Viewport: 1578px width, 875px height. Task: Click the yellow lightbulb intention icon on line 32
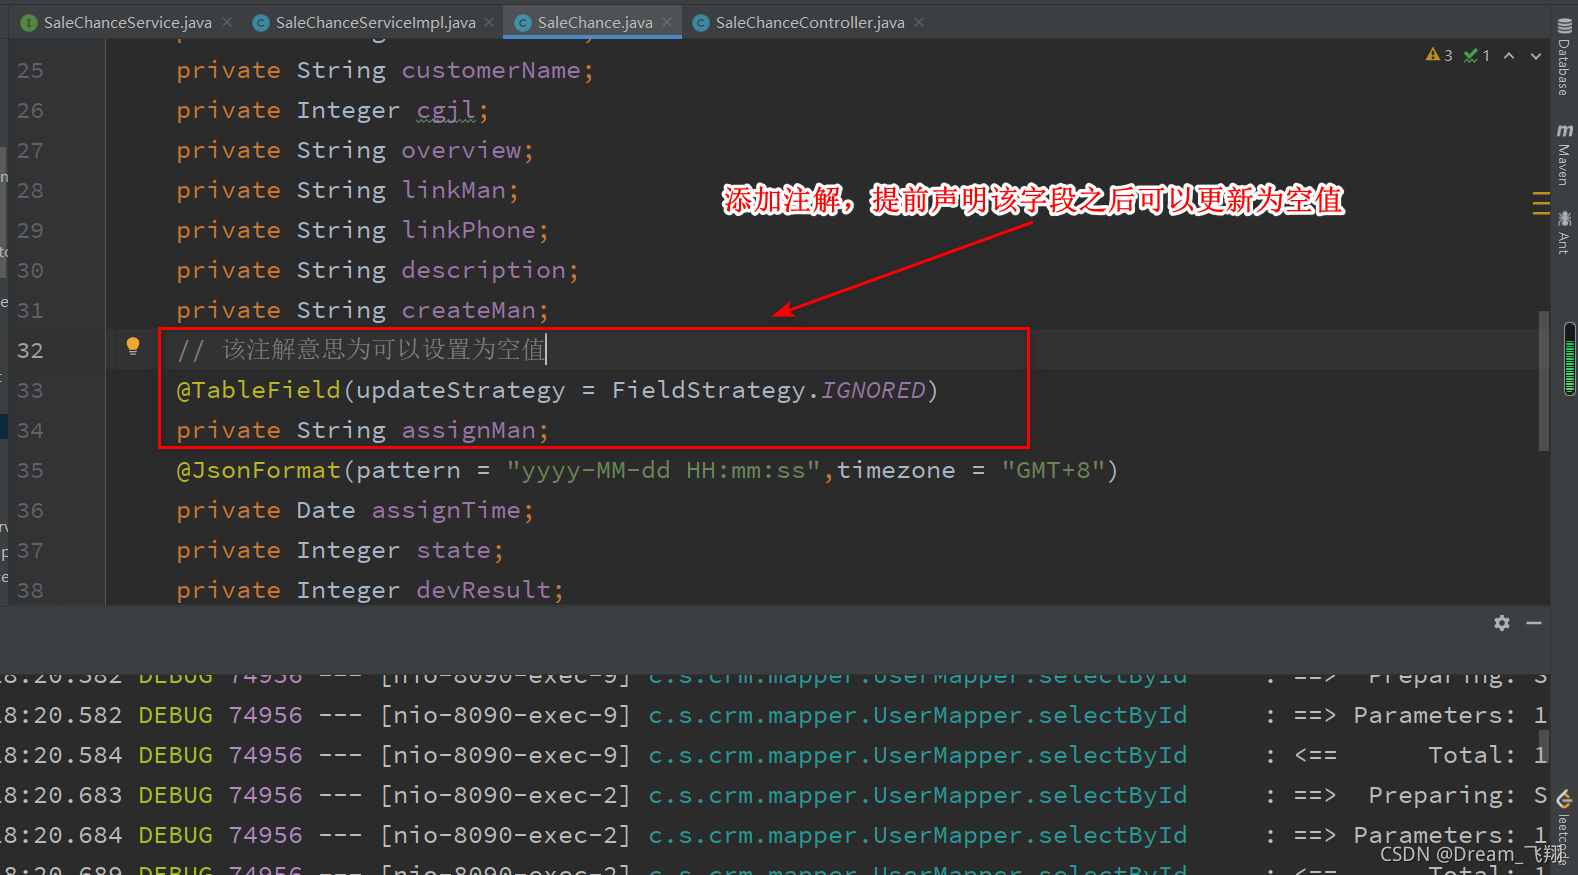pos(132,347)
